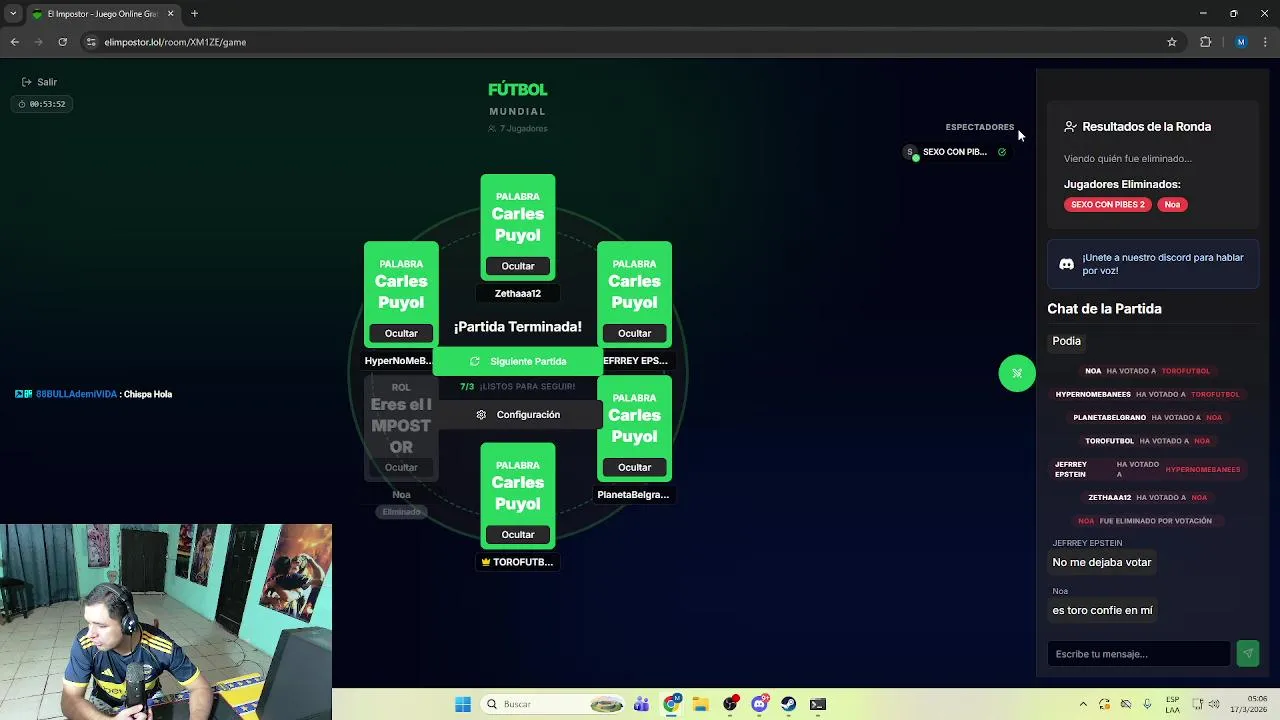Click the 'es toro confie en mí' message
Image resolution: width=1280 pixels, height=720 pixels.
pyautogui.click(x=1102, y=610)
